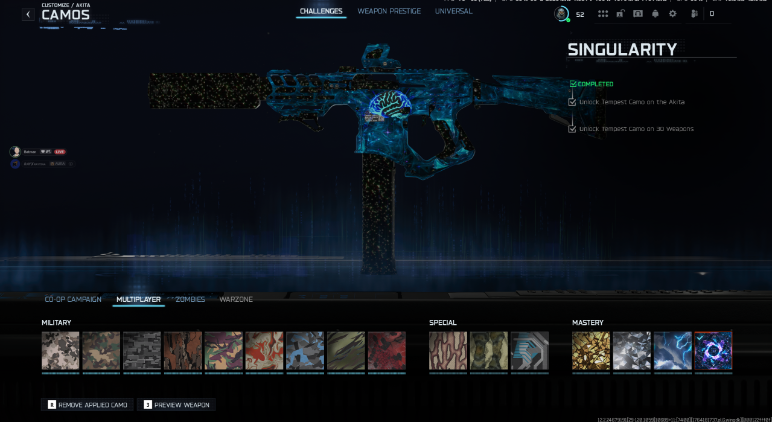Click the second blue avatar on left

pos(15,163)
